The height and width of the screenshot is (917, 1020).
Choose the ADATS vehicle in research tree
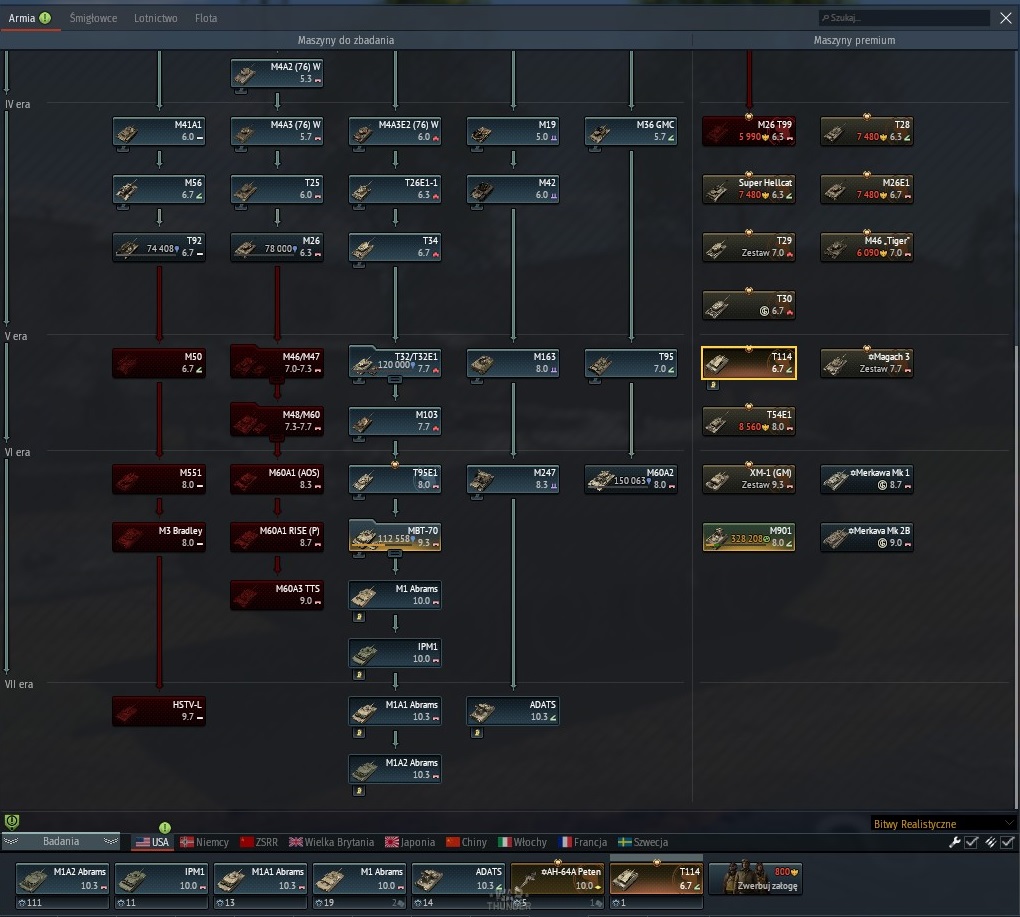point(513,711)
